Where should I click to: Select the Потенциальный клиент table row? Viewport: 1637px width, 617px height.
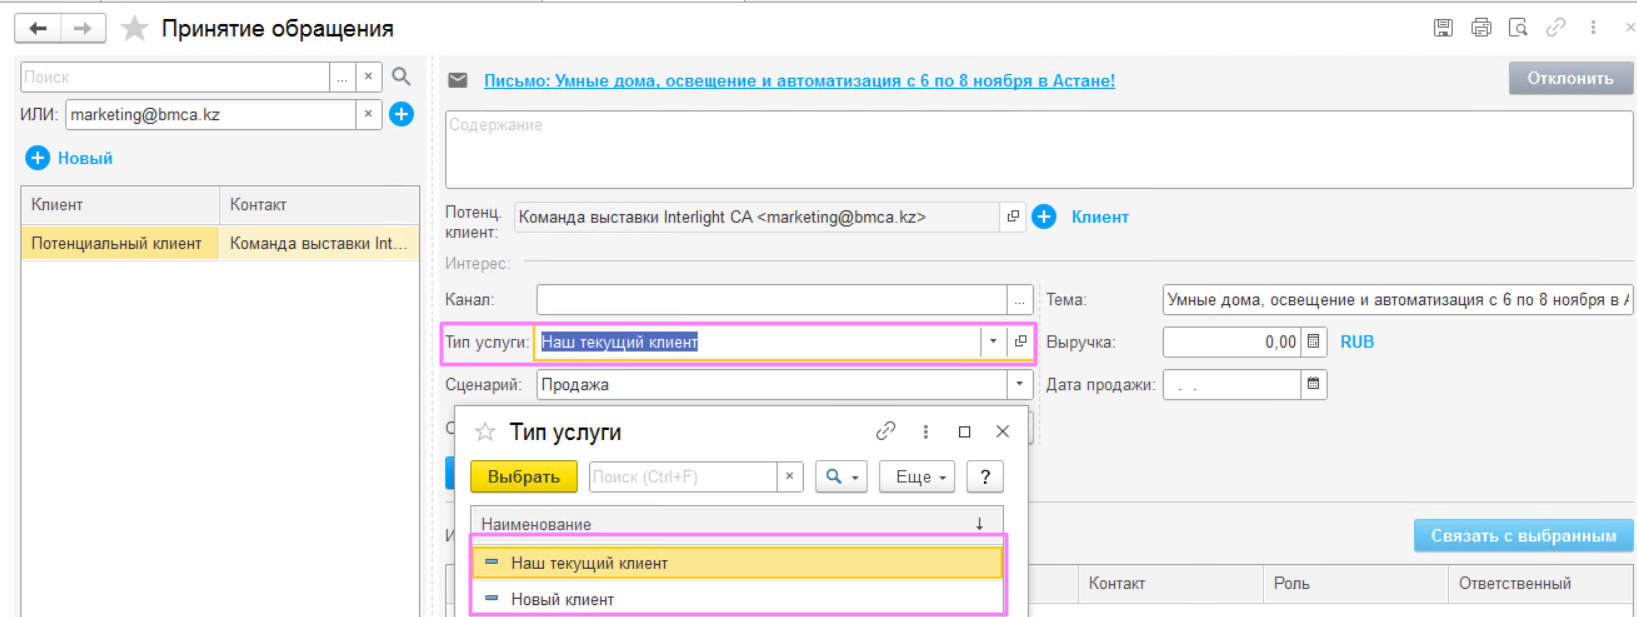117,243
